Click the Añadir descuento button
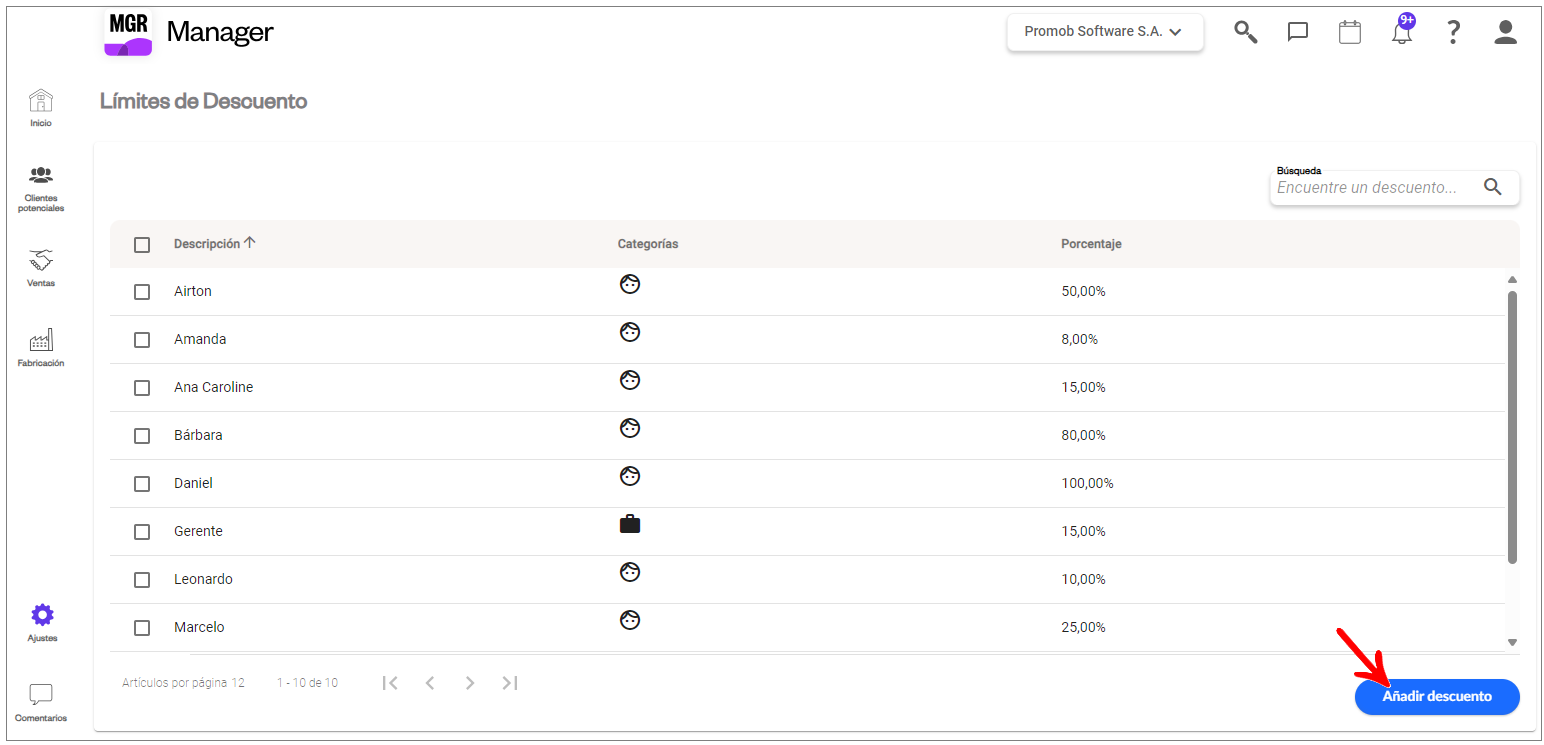This screenshot has width=1544, height=745. point(1437,697)
